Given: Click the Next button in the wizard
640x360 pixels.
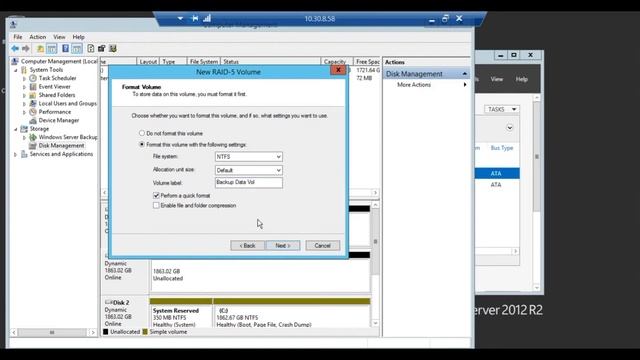Looking at the screenshot, I should point(283,245).
